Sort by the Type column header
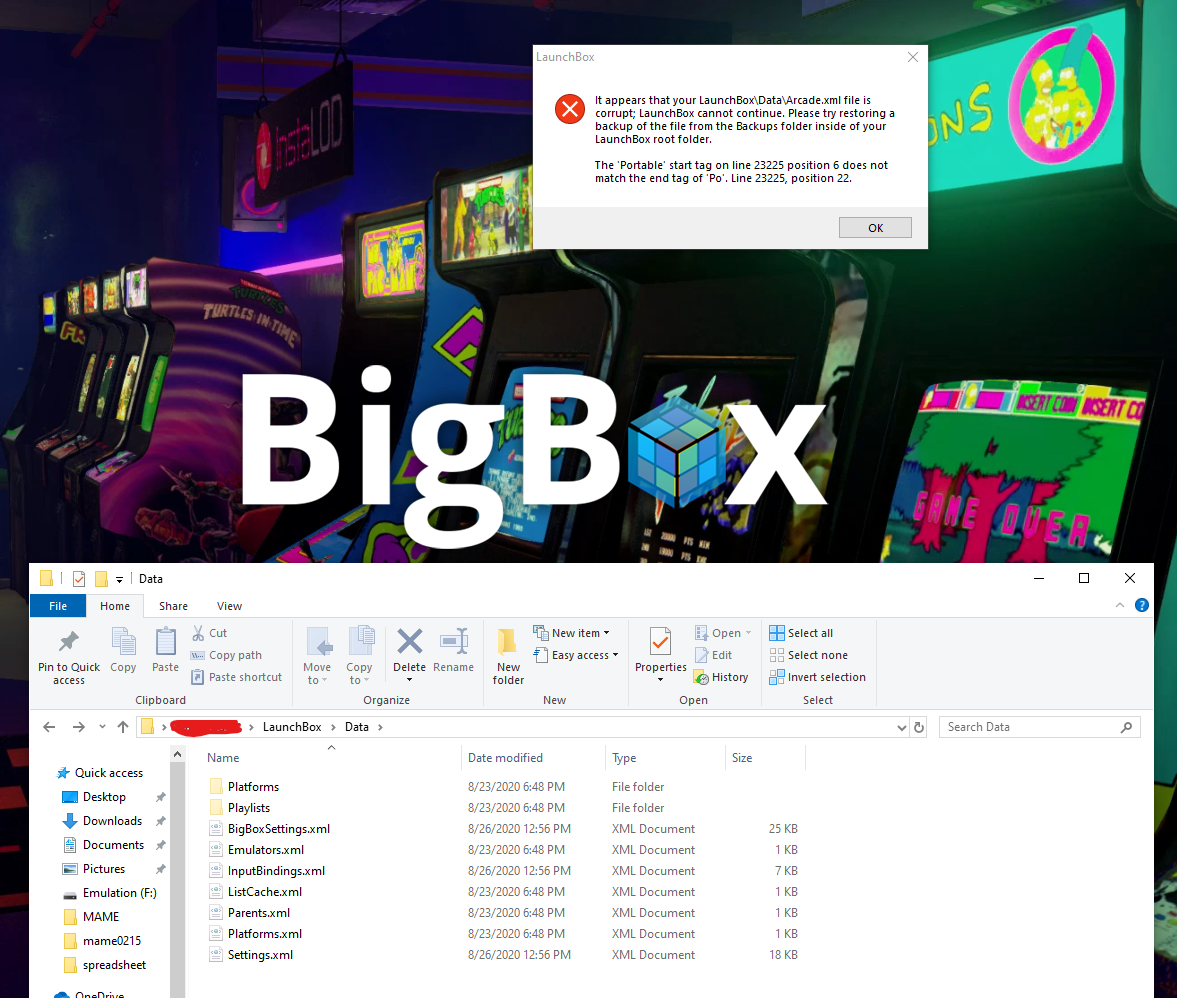 [624, 758]
